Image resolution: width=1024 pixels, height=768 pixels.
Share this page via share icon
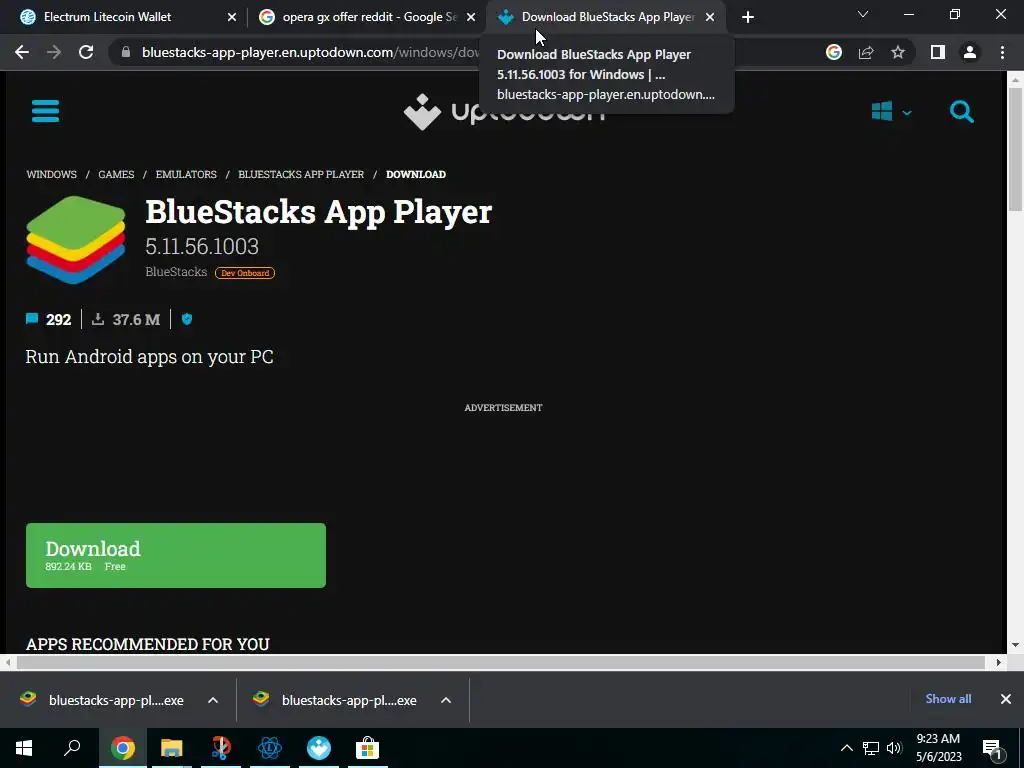[x=866, y=52]
